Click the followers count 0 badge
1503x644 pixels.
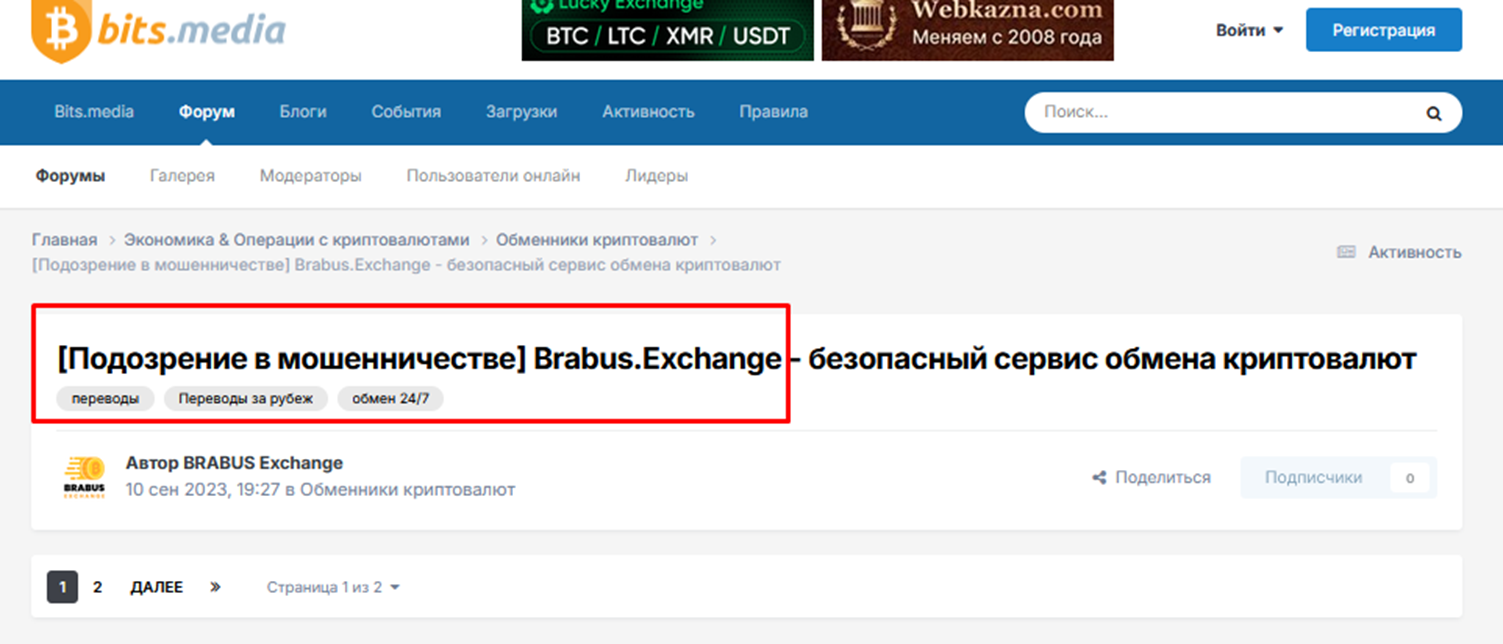(1410, 478)
